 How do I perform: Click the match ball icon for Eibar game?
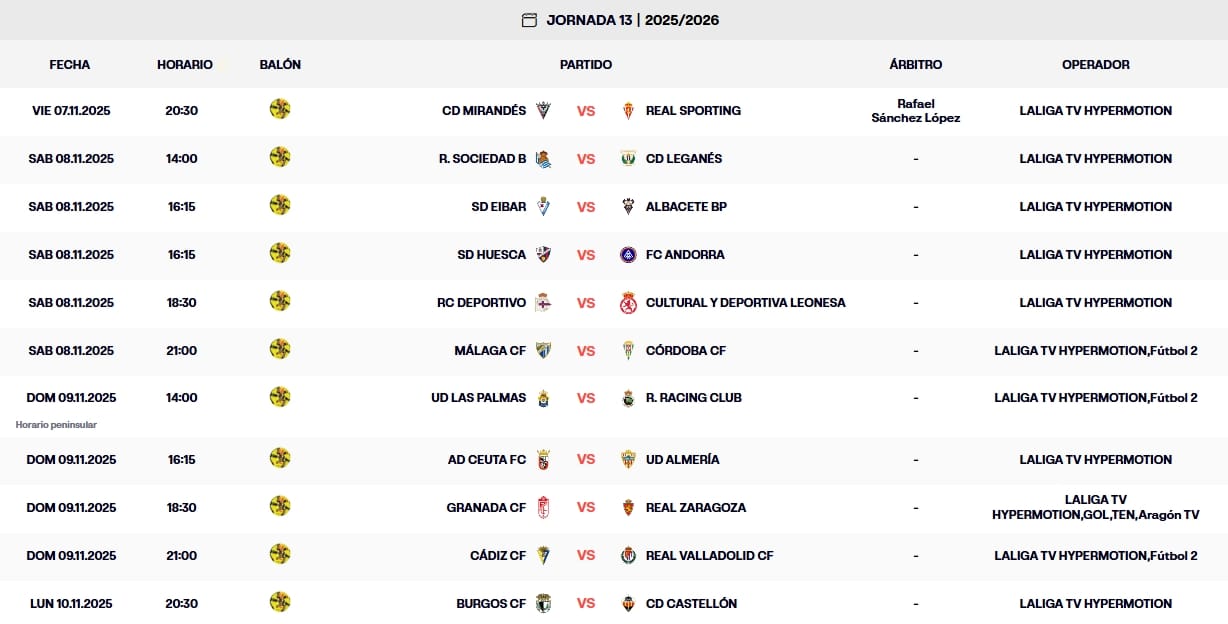tap(280, 206)
